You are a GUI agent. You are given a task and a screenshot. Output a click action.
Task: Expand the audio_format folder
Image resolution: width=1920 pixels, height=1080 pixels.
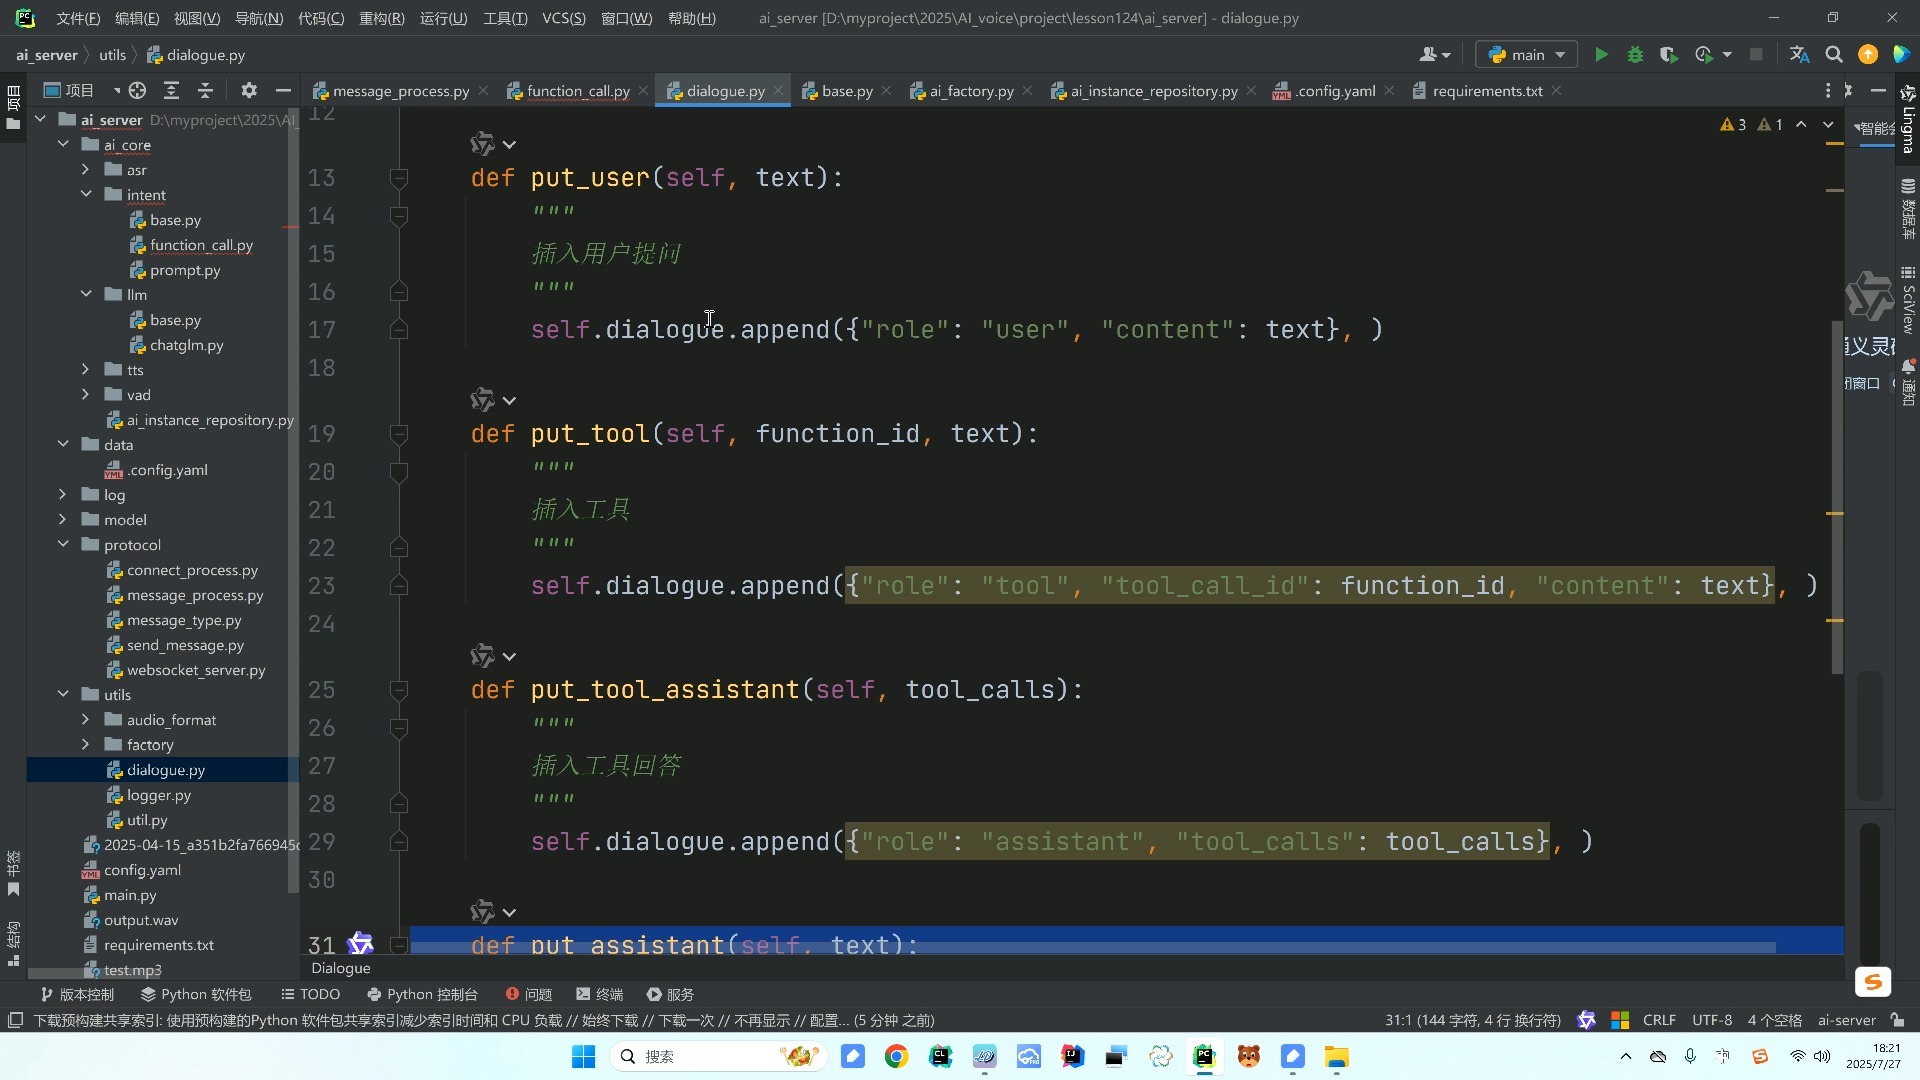coord(86,719)
